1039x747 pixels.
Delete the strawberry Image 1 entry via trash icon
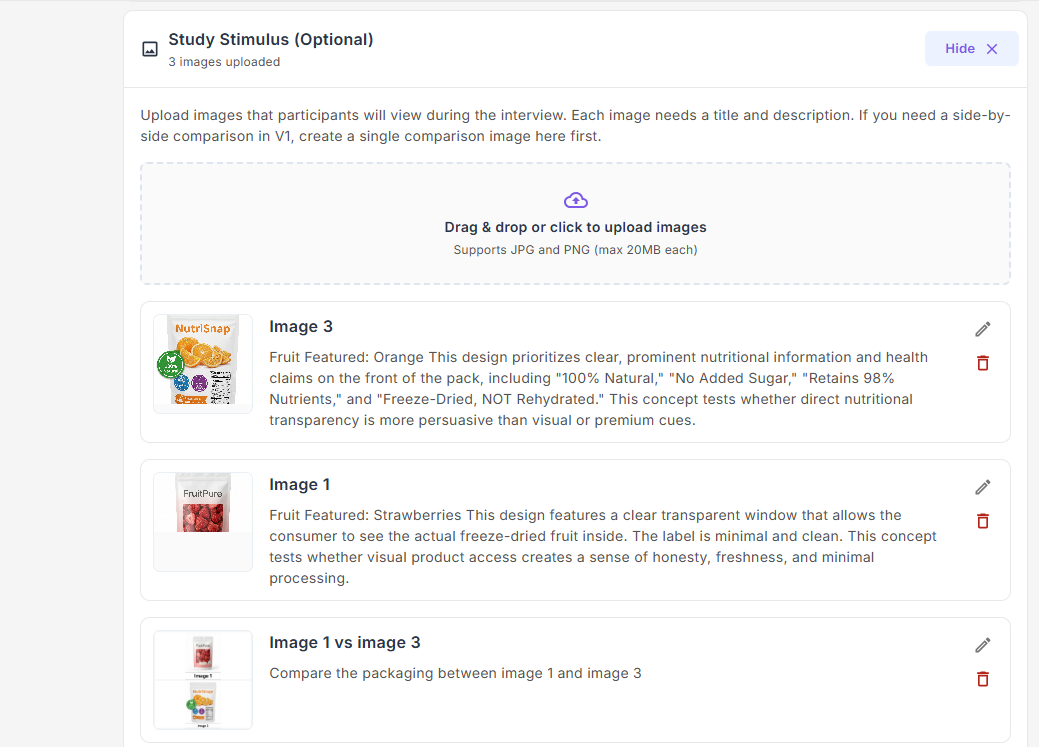tap(983, 521)
